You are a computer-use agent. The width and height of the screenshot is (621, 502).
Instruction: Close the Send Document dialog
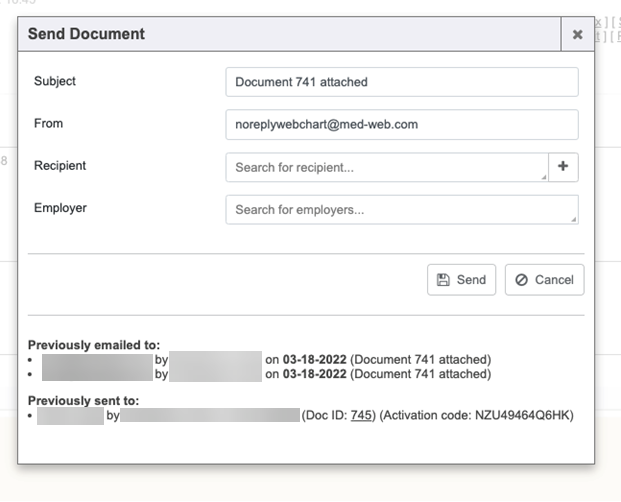[x=577, y=34]
